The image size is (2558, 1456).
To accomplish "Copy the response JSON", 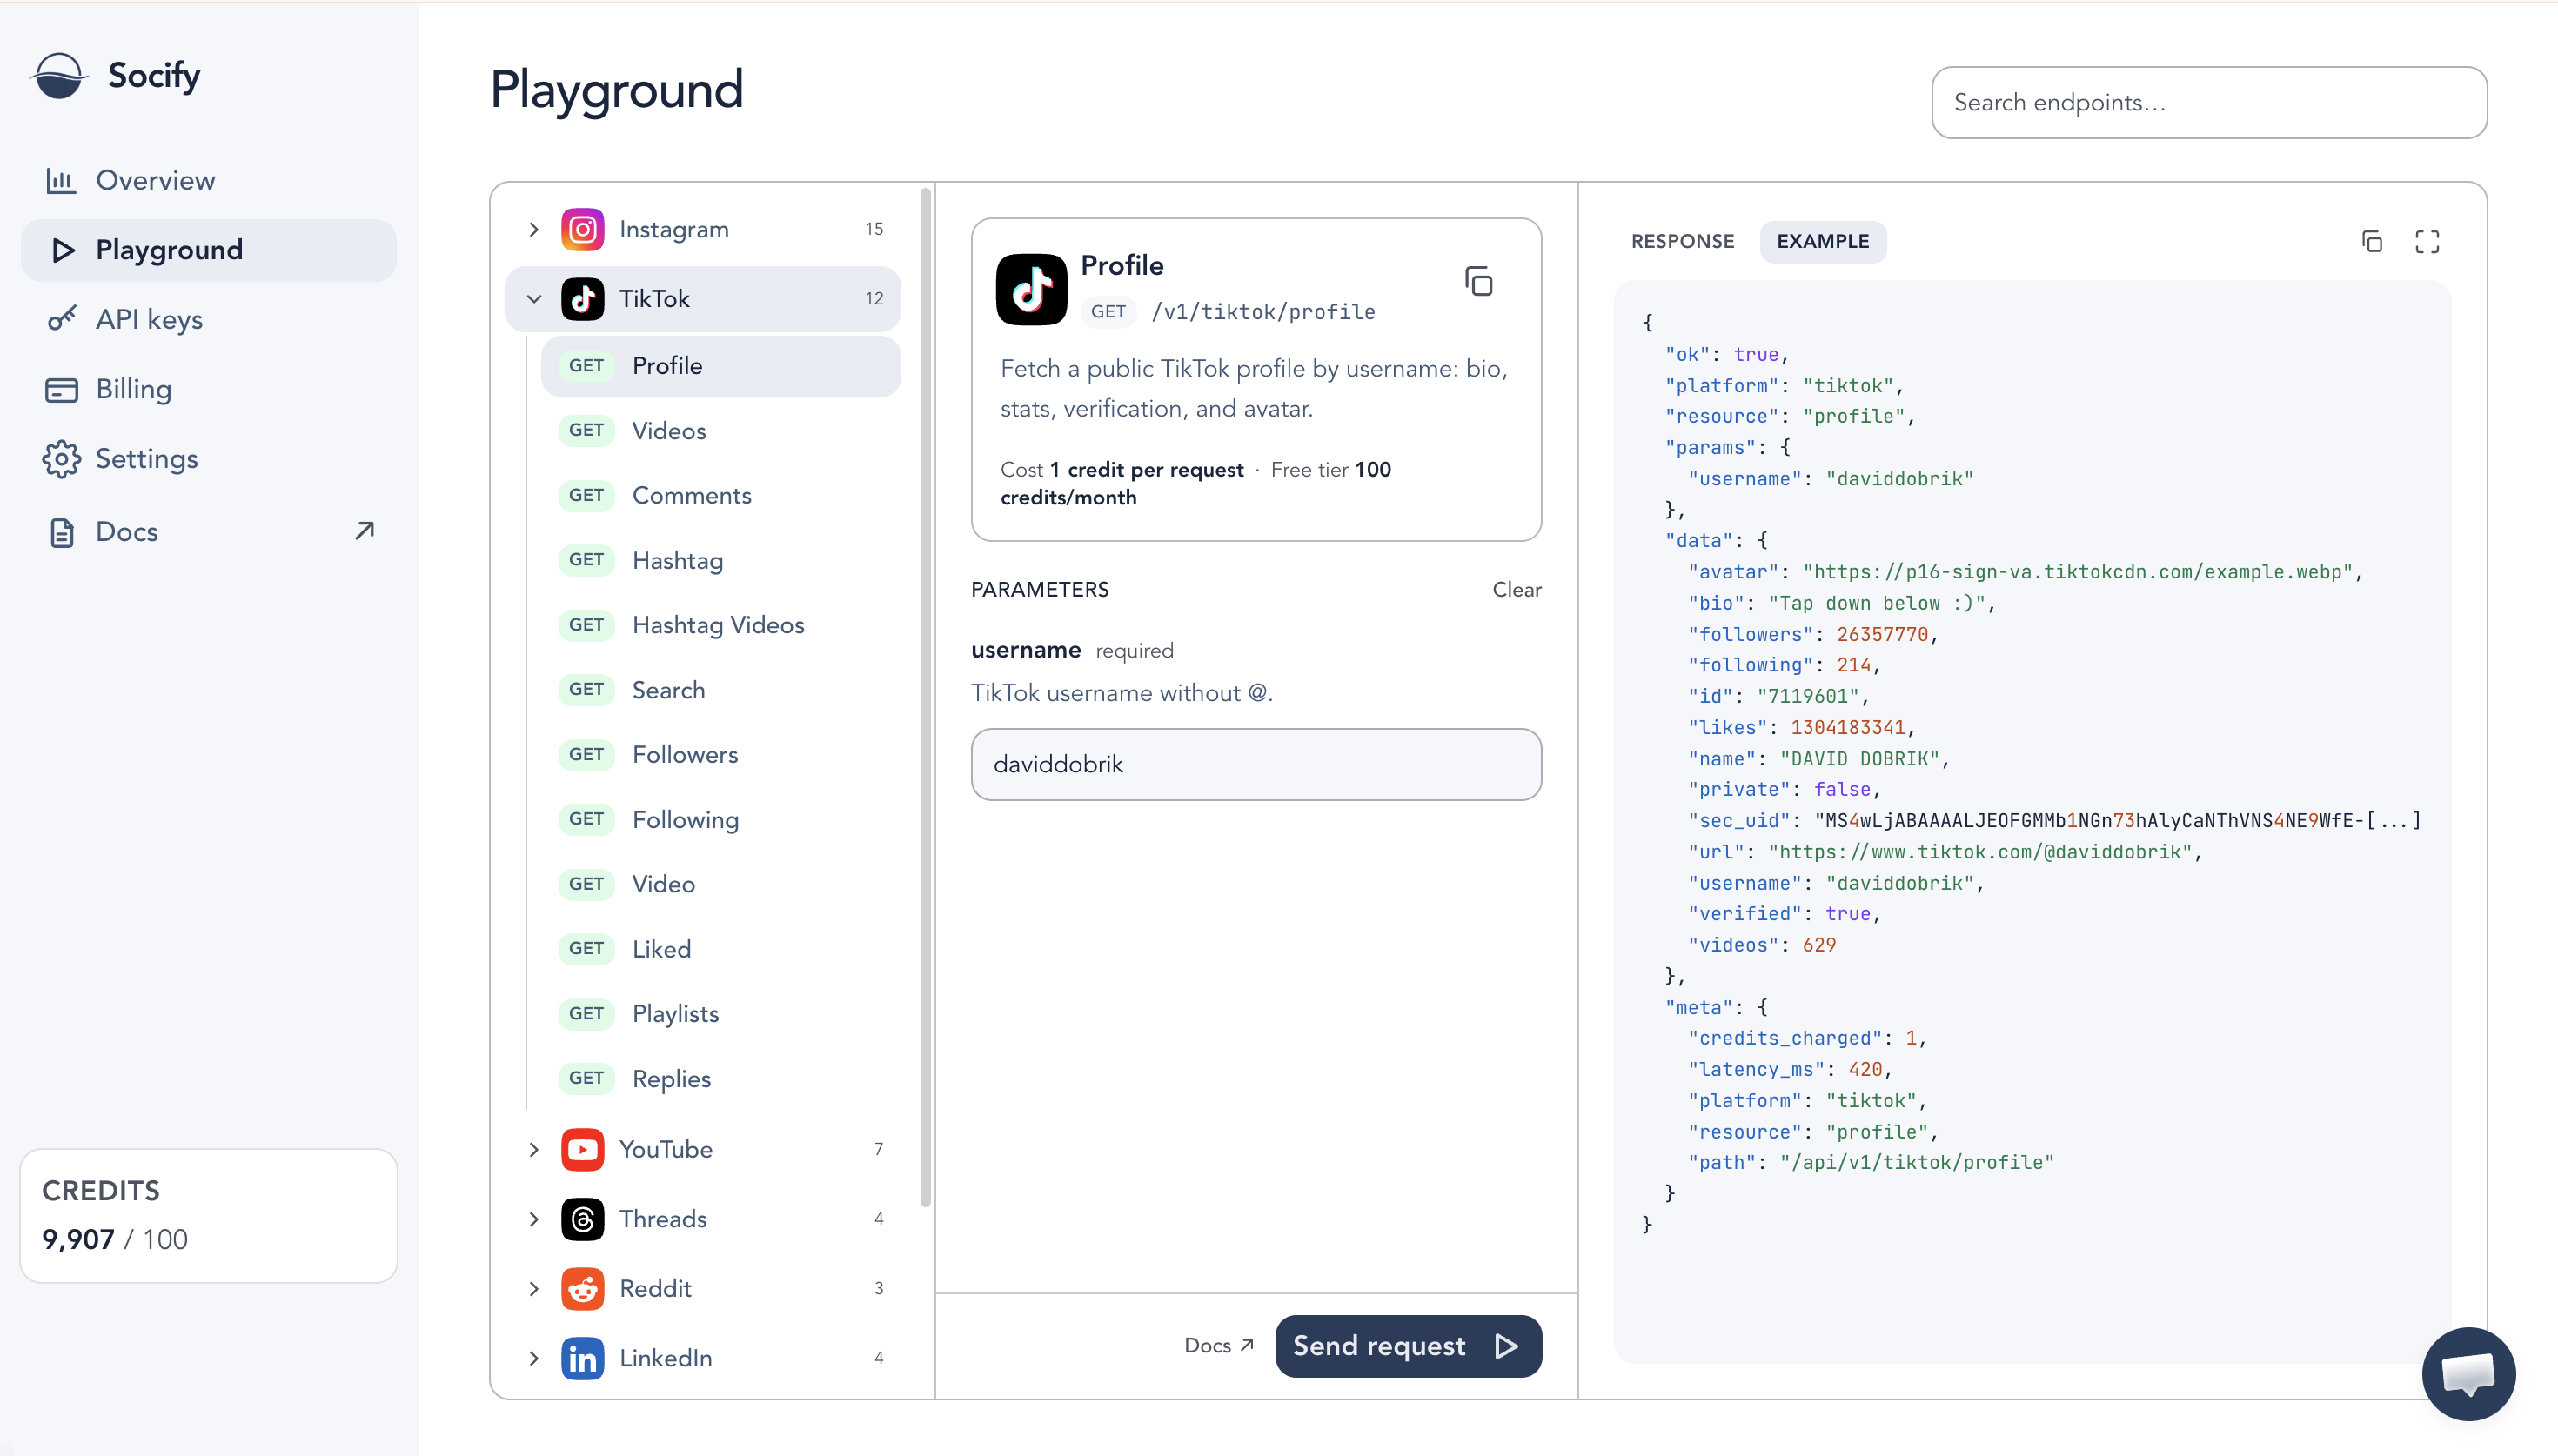I will [2371, 241].
